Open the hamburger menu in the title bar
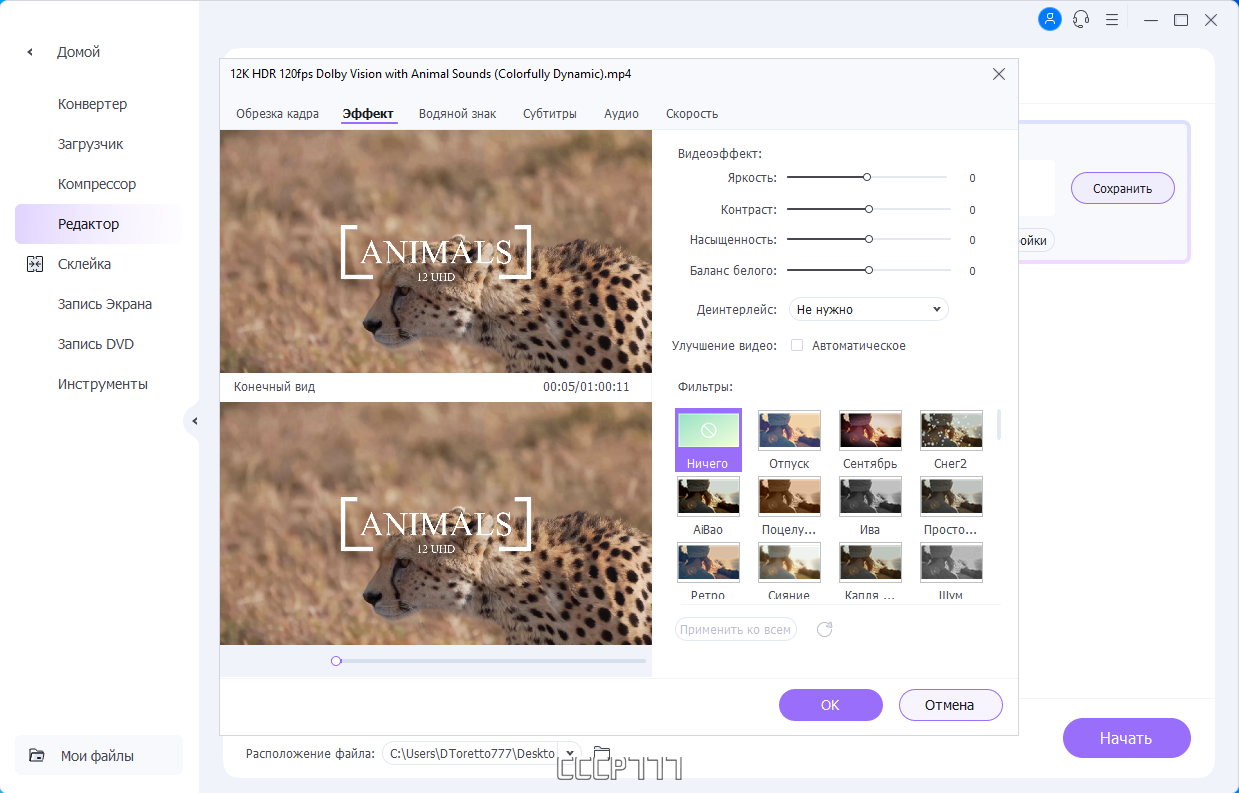This screenshot has width=1239, height=793. point(1112,19)
